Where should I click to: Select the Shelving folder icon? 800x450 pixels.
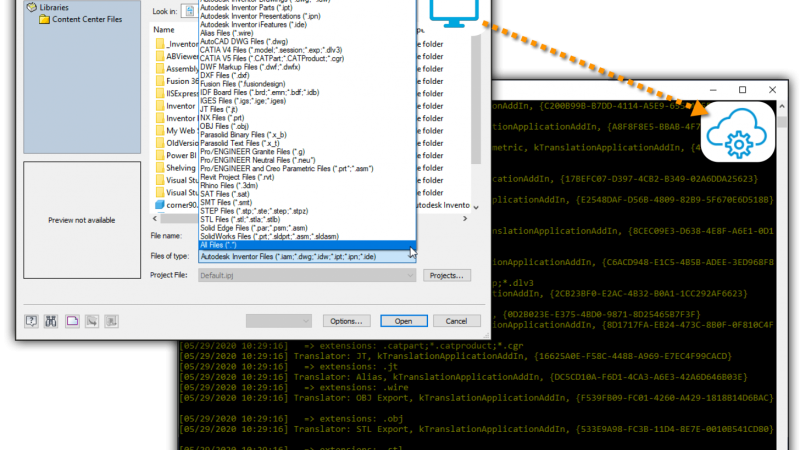[x=160, y=168]
